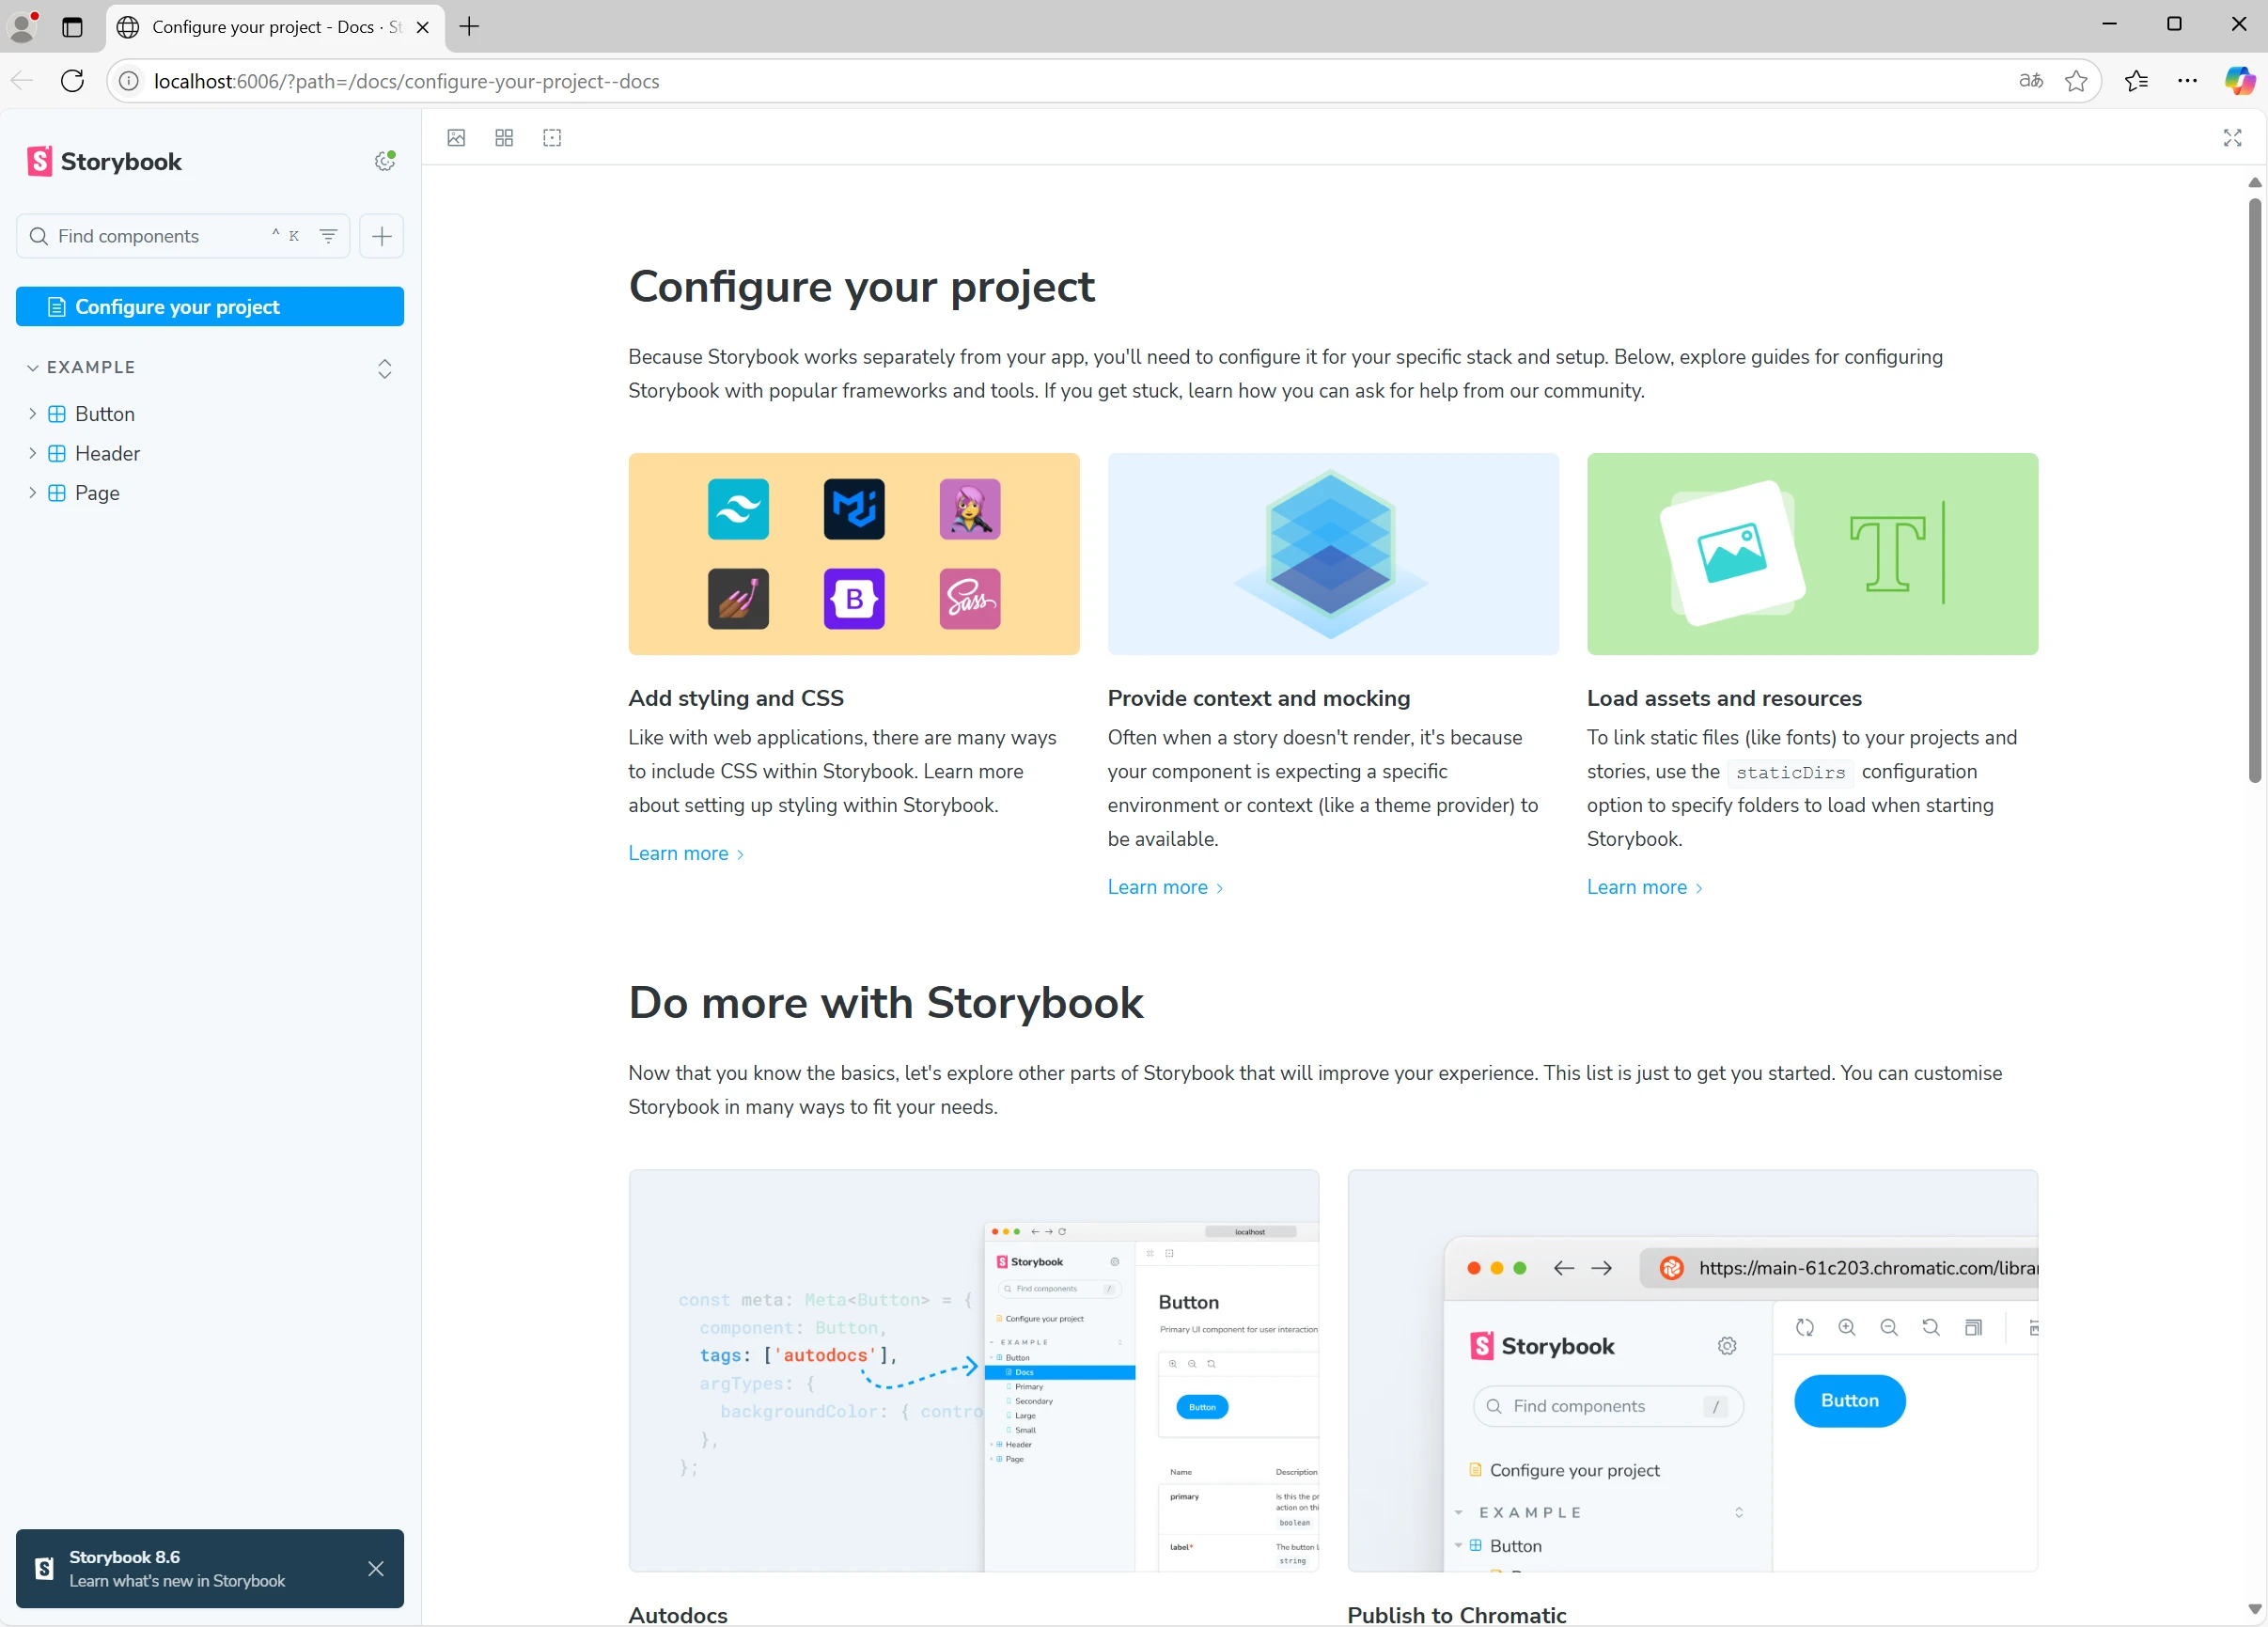2268x1627 pixels.
Task: Click the Bootstrap B logo icon
Action: click(854, 599)
